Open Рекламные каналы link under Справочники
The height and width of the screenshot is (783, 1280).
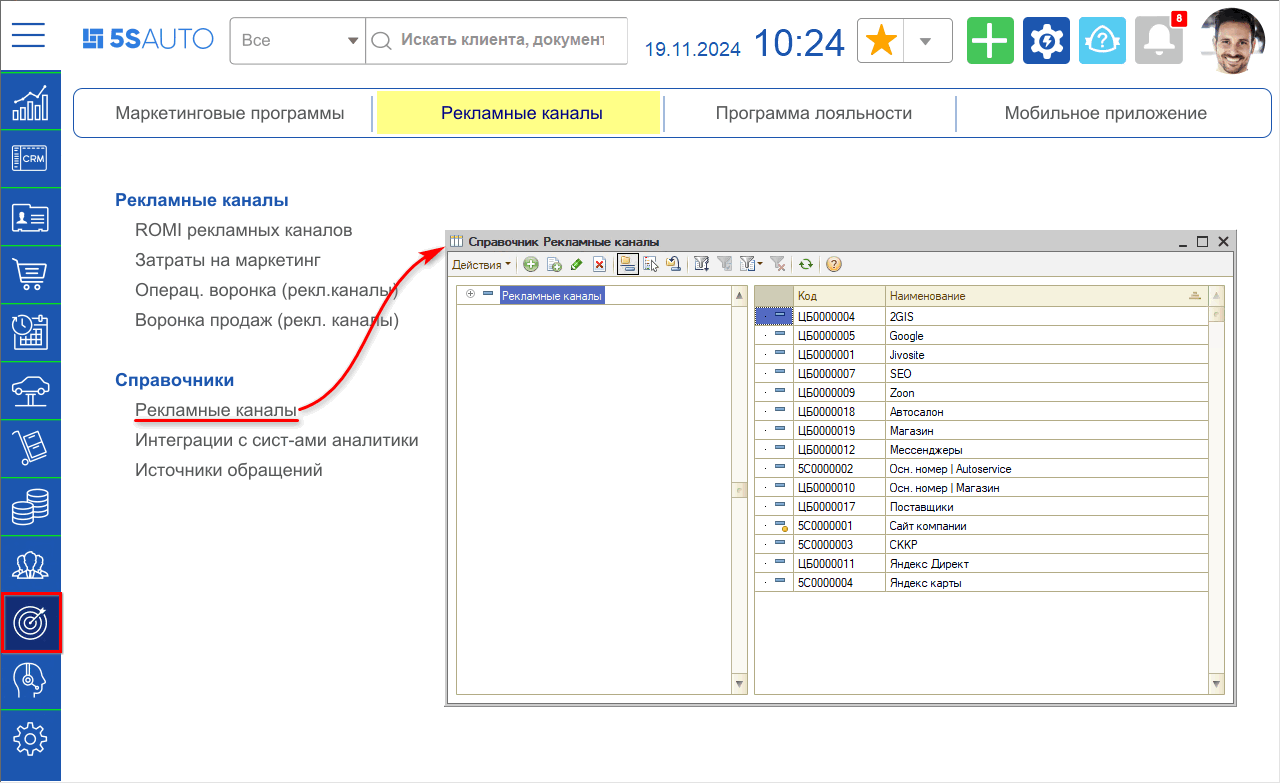pyautogui.click(x=216, y=410)
